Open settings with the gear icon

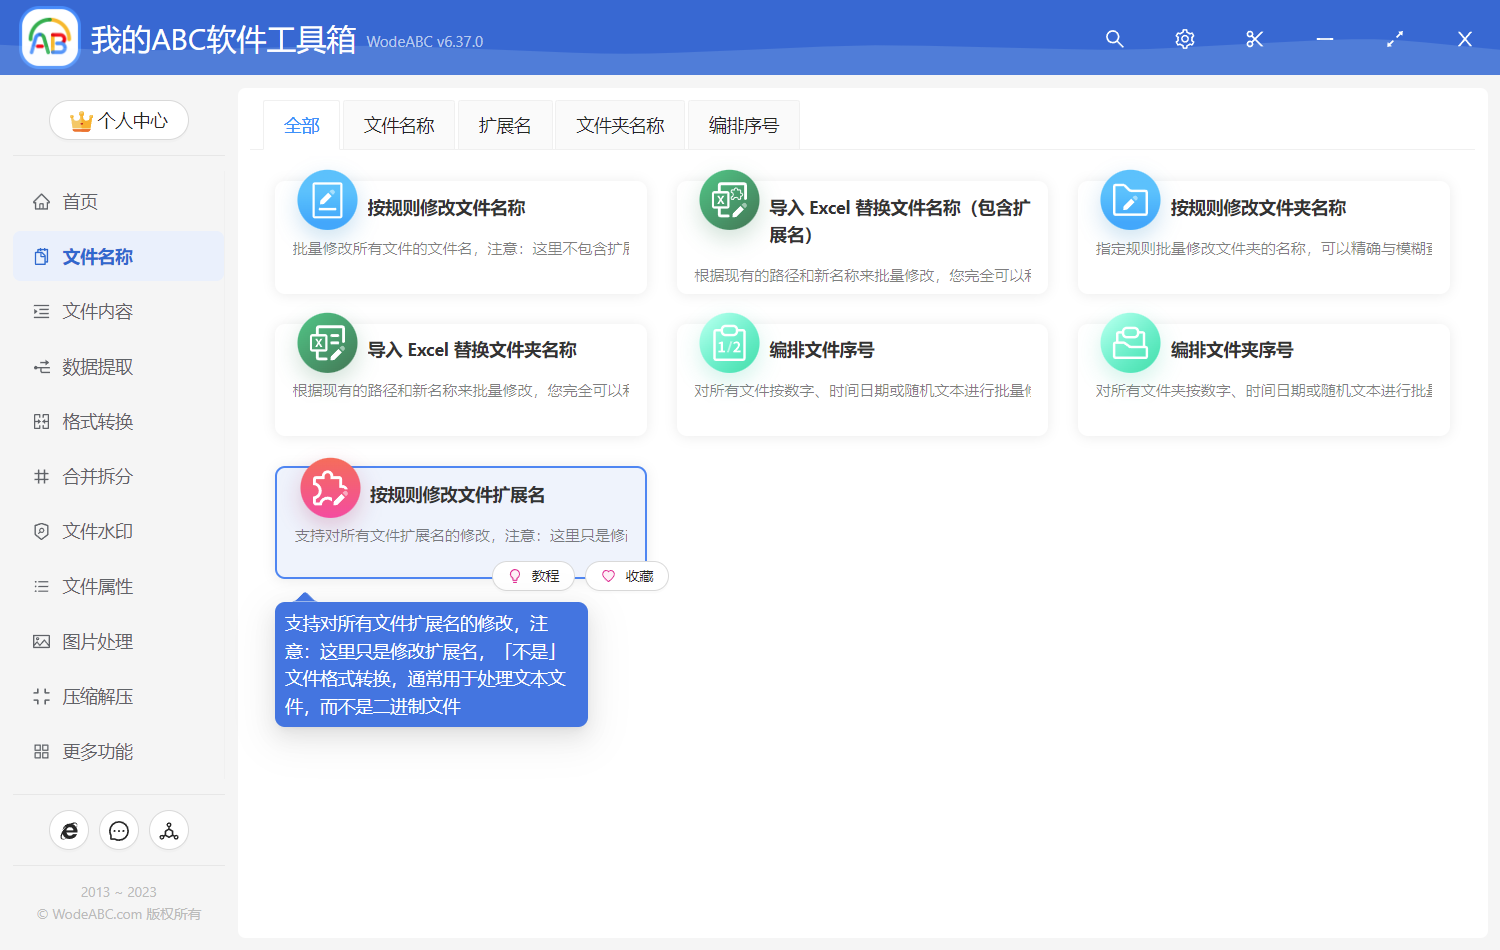pyautogui.click(x=1184, y=39)
